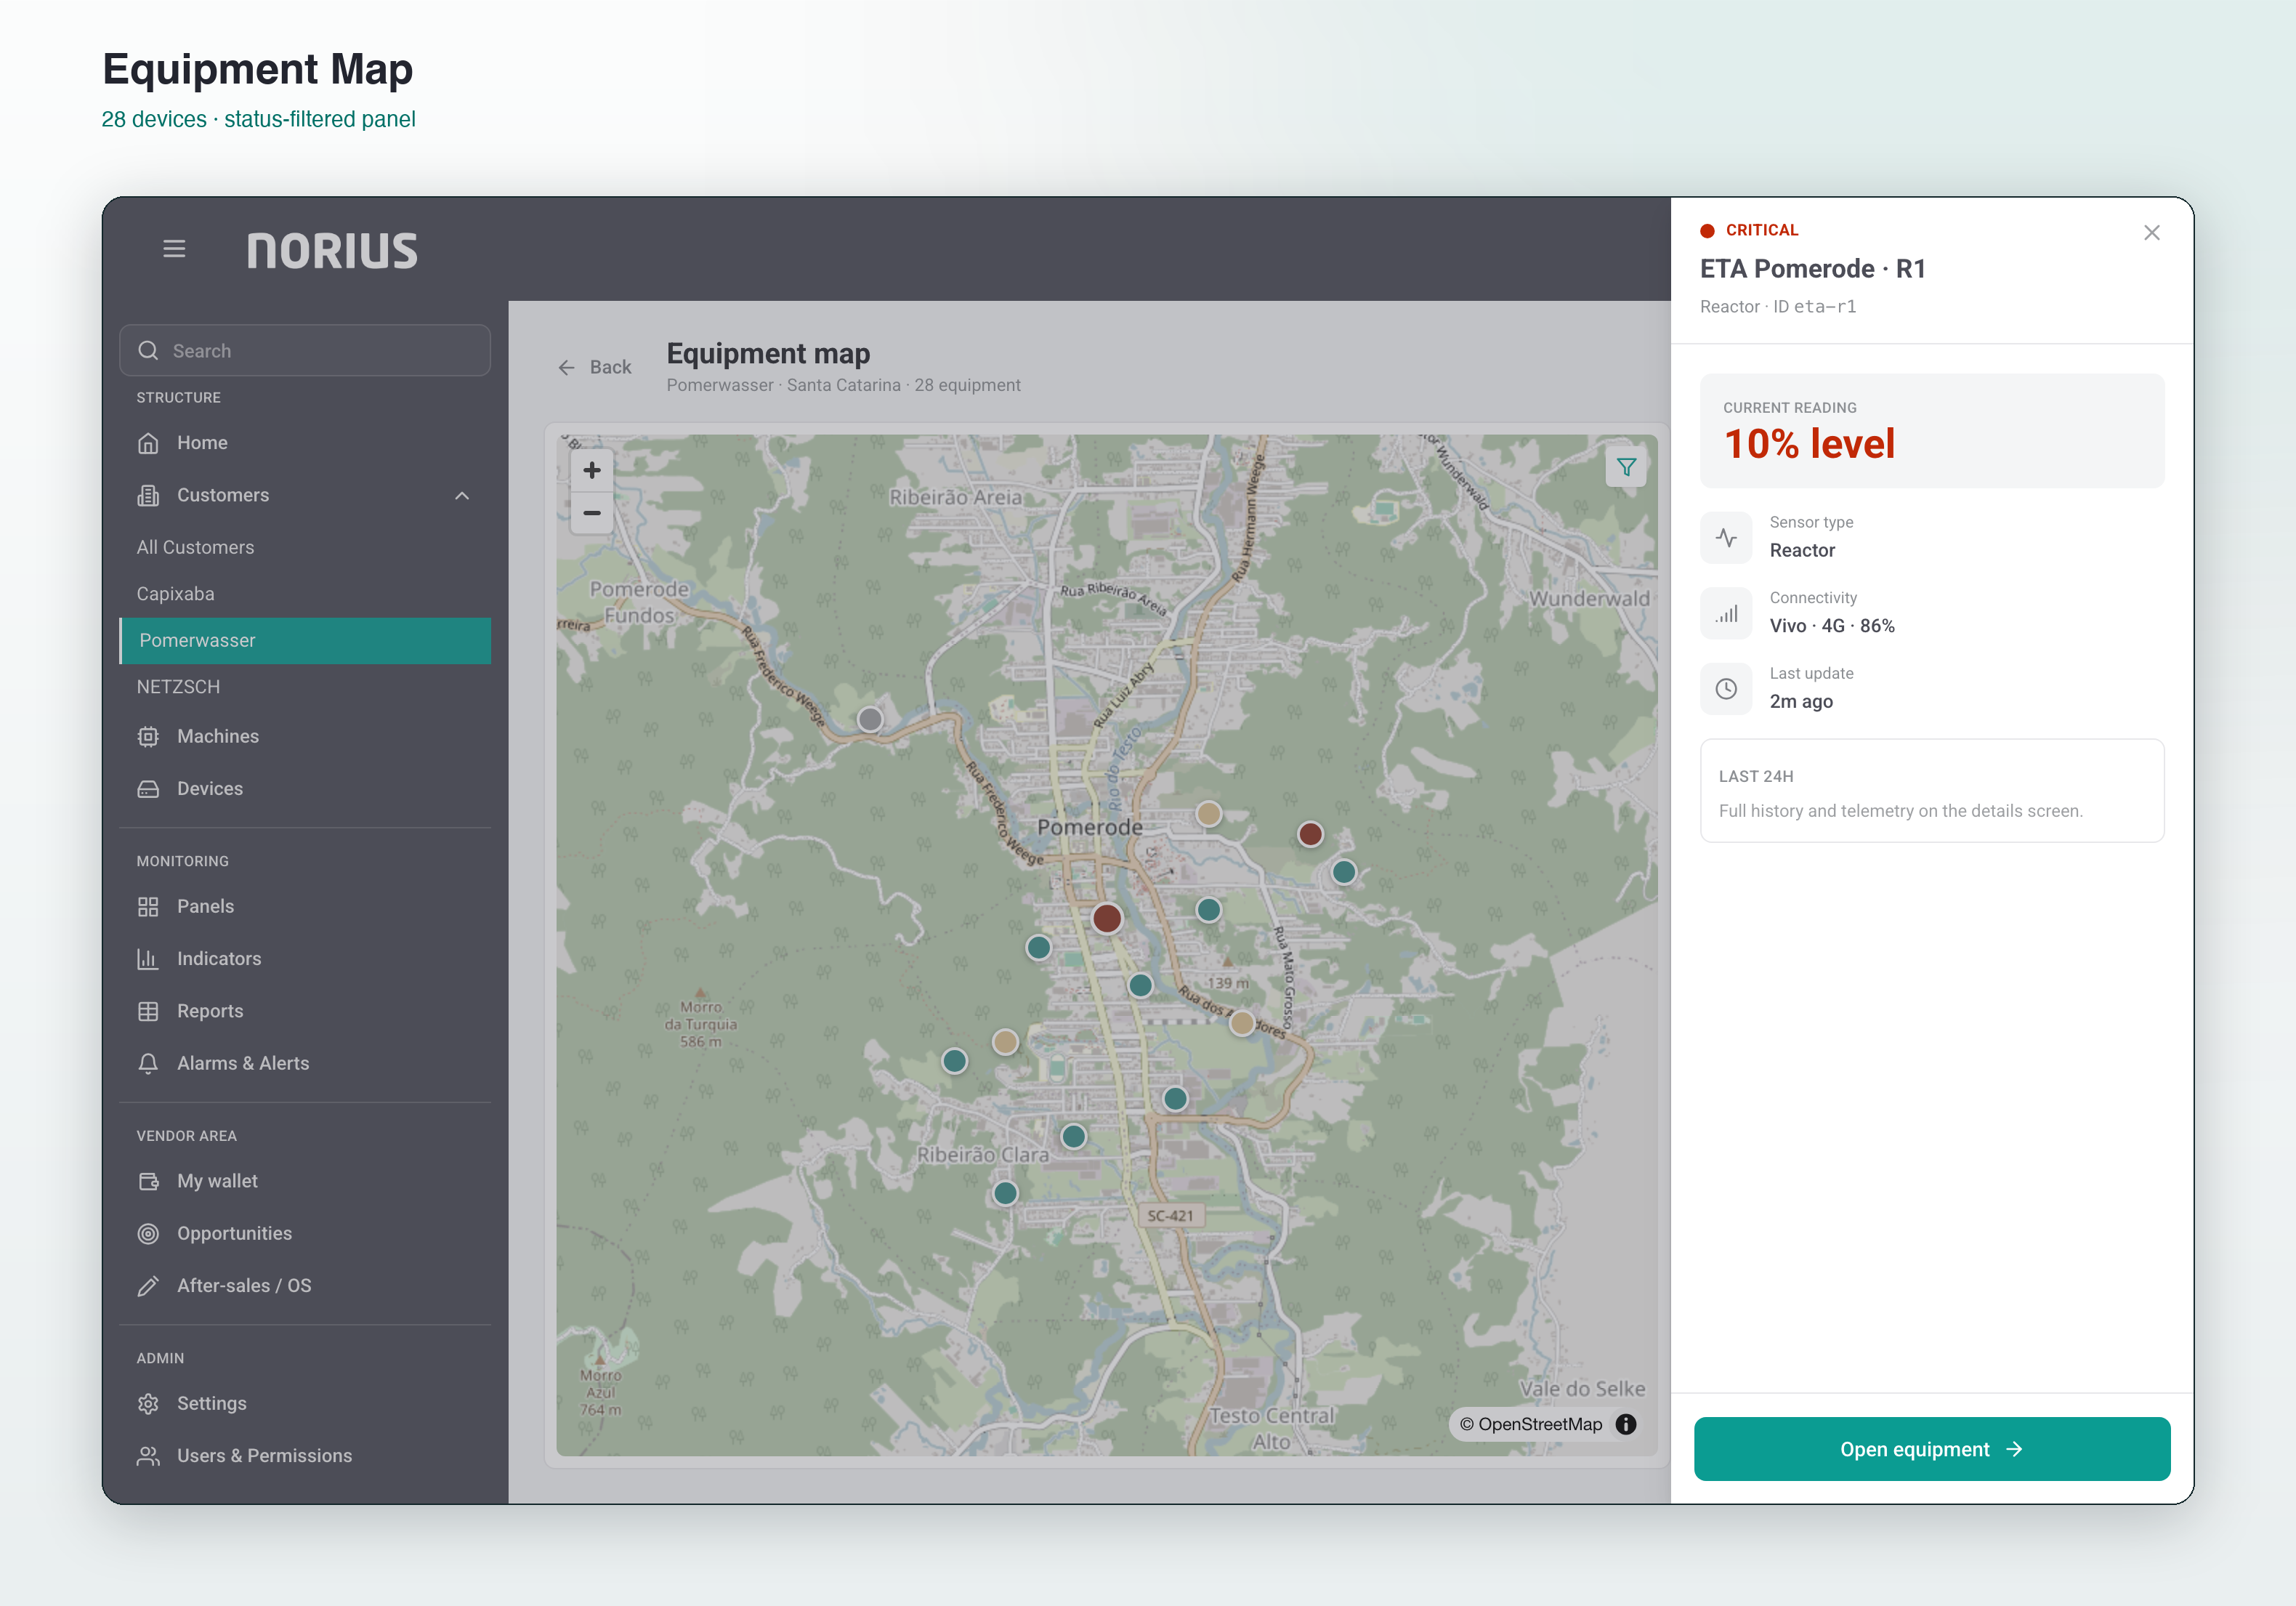The image size is (2296, 1606).
Task: Click the CRITICAL status label
Action: tap(1762, 231)
